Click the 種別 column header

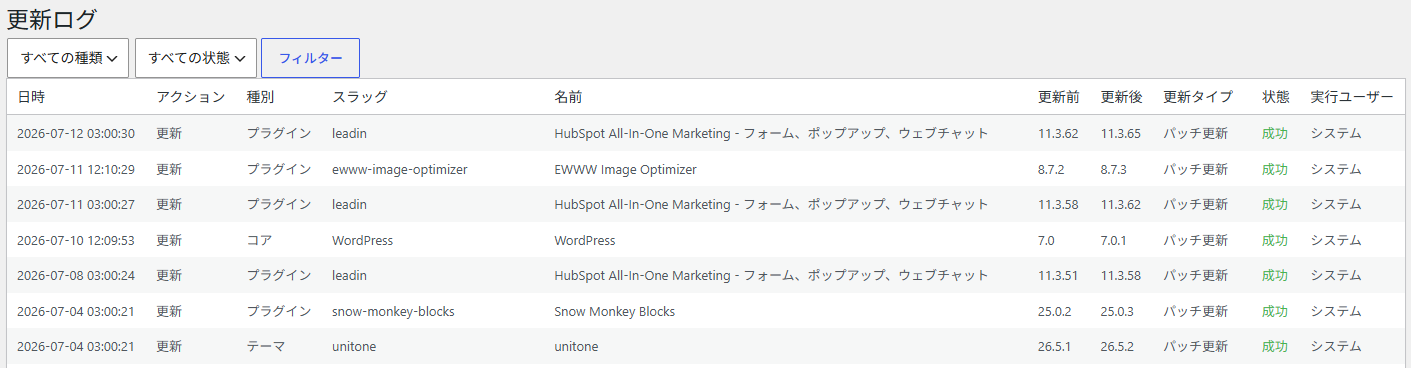click(260, 97)
